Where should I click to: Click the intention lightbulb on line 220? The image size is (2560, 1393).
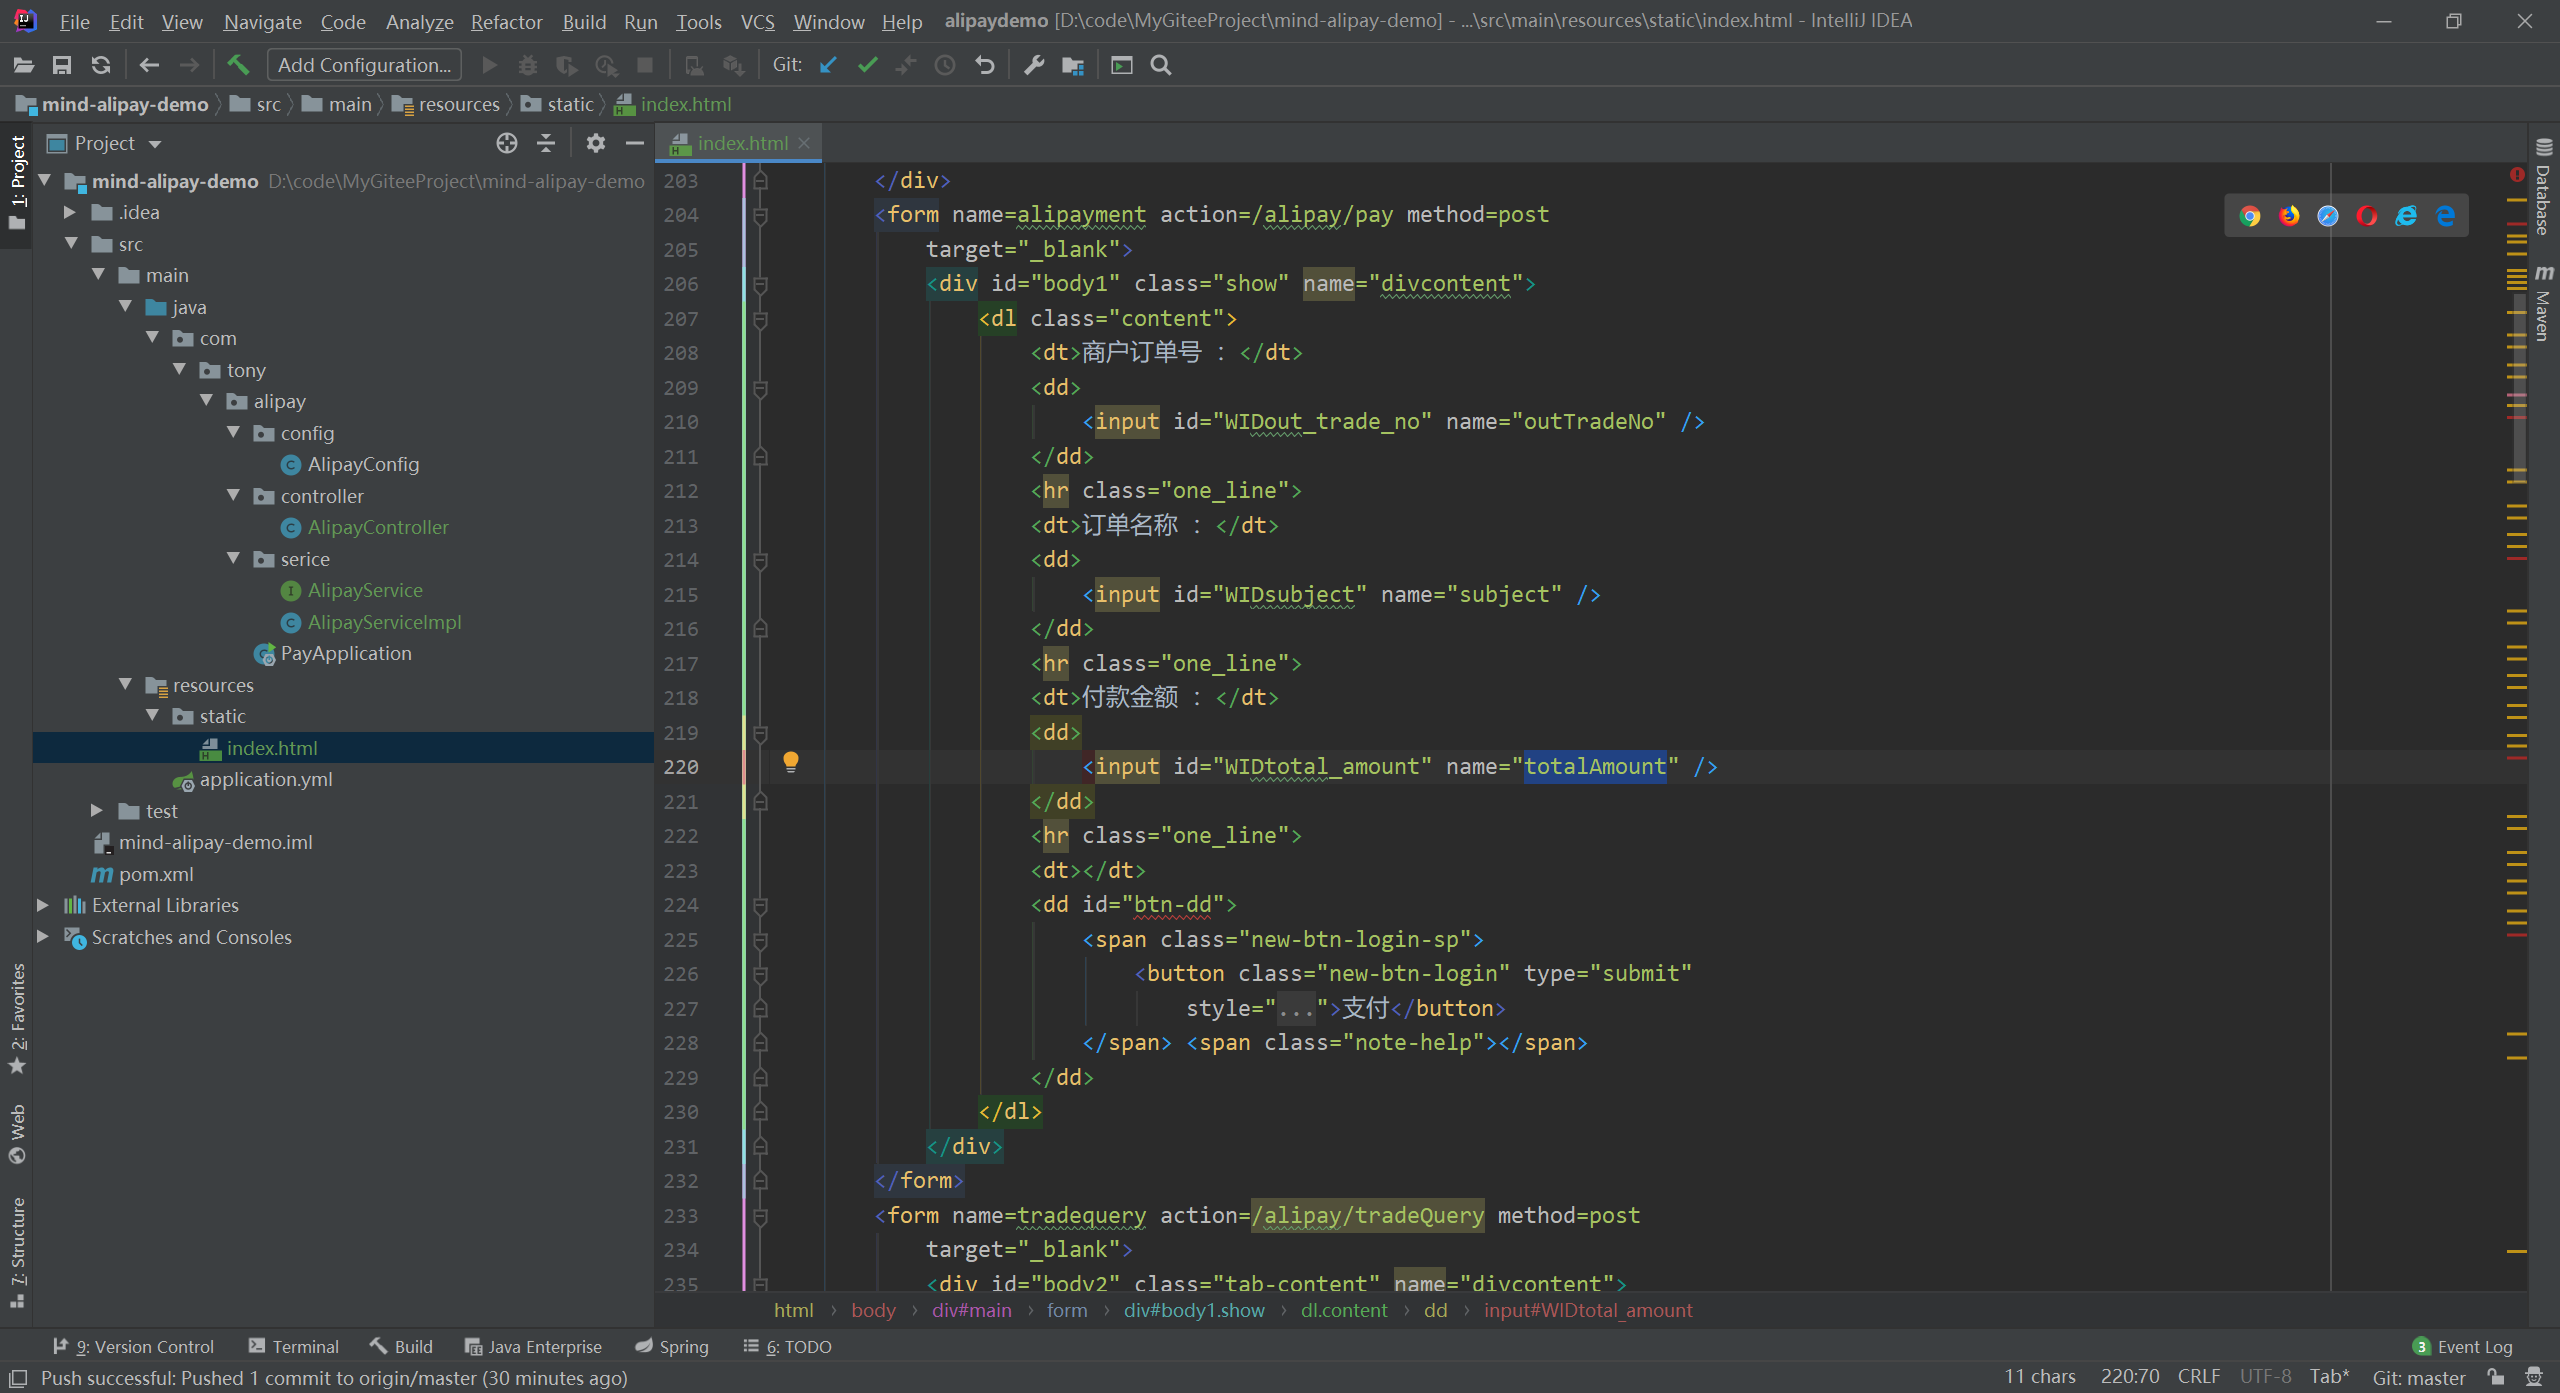click(x=790, y=763)
